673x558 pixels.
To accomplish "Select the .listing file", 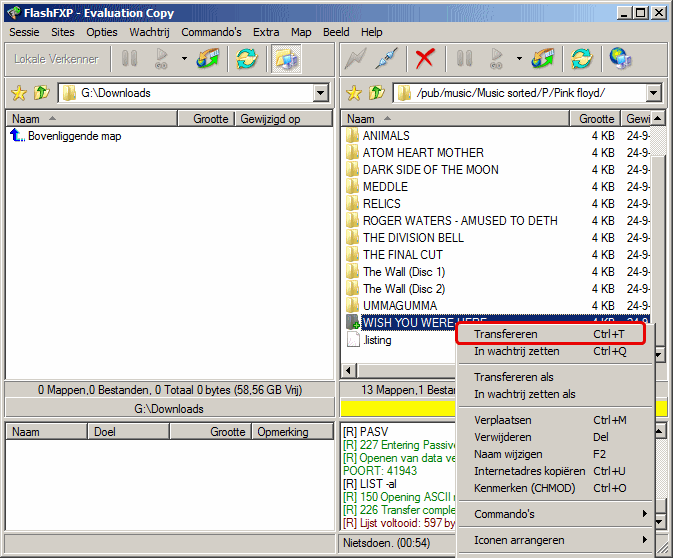I will click(x=377, y=340).
